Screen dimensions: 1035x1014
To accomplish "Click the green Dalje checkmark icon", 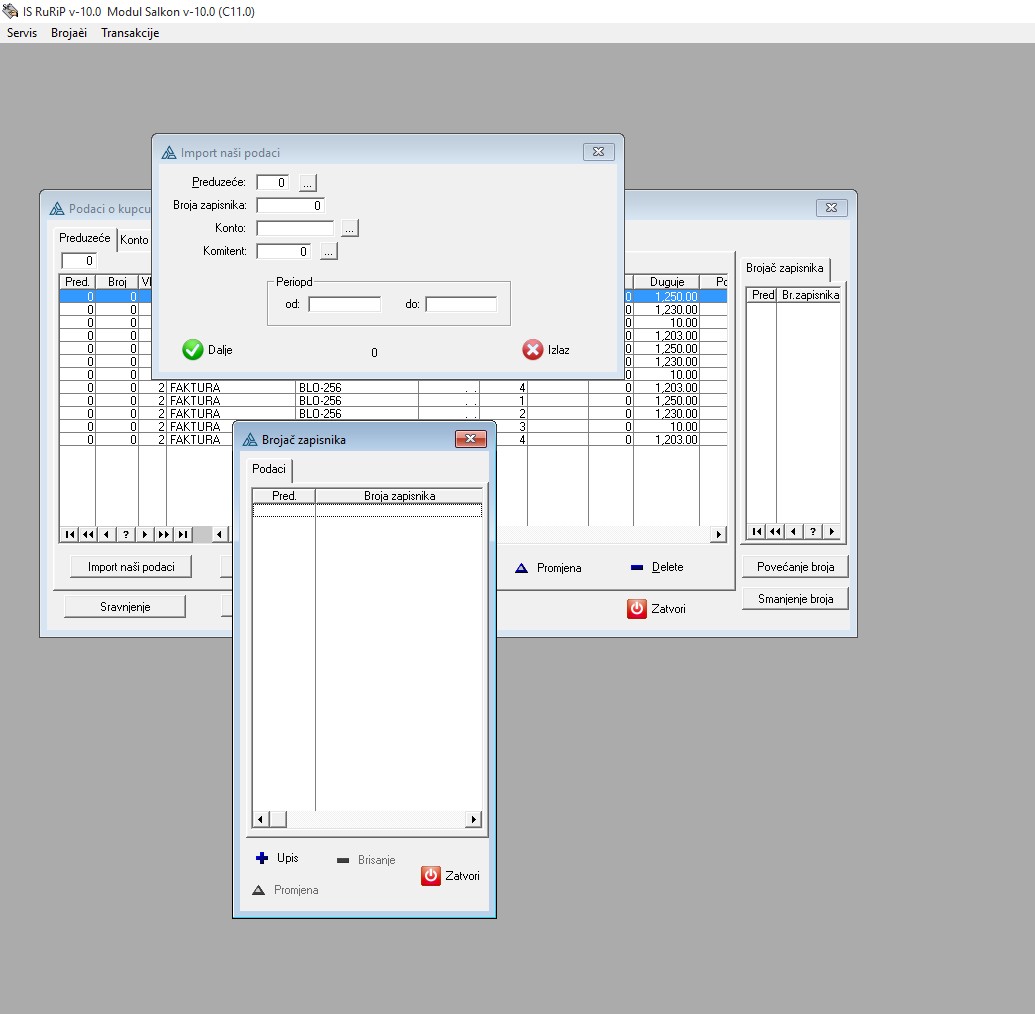I will tap(193, 350).
